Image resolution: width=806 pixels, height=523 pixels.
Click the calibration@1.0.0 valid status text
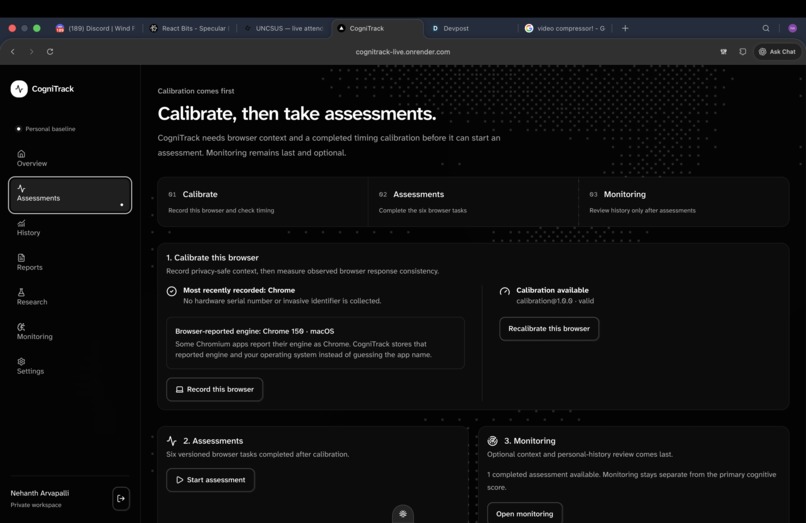555,301
